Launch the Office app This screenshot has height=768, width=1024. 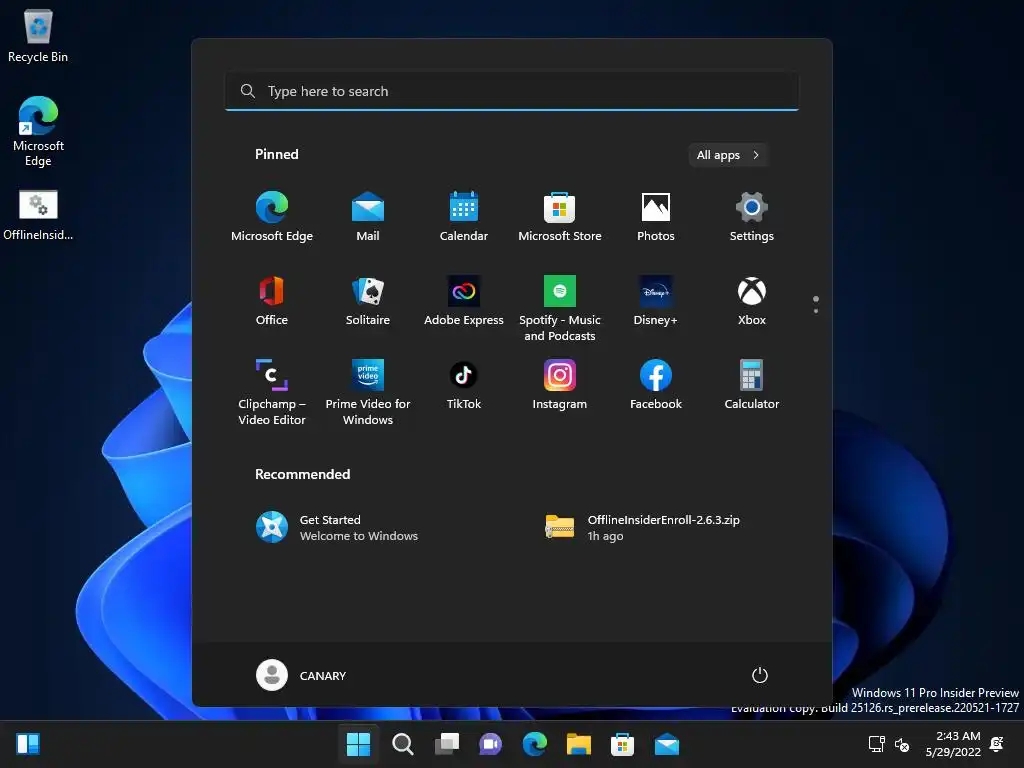[x=272, y=300]
